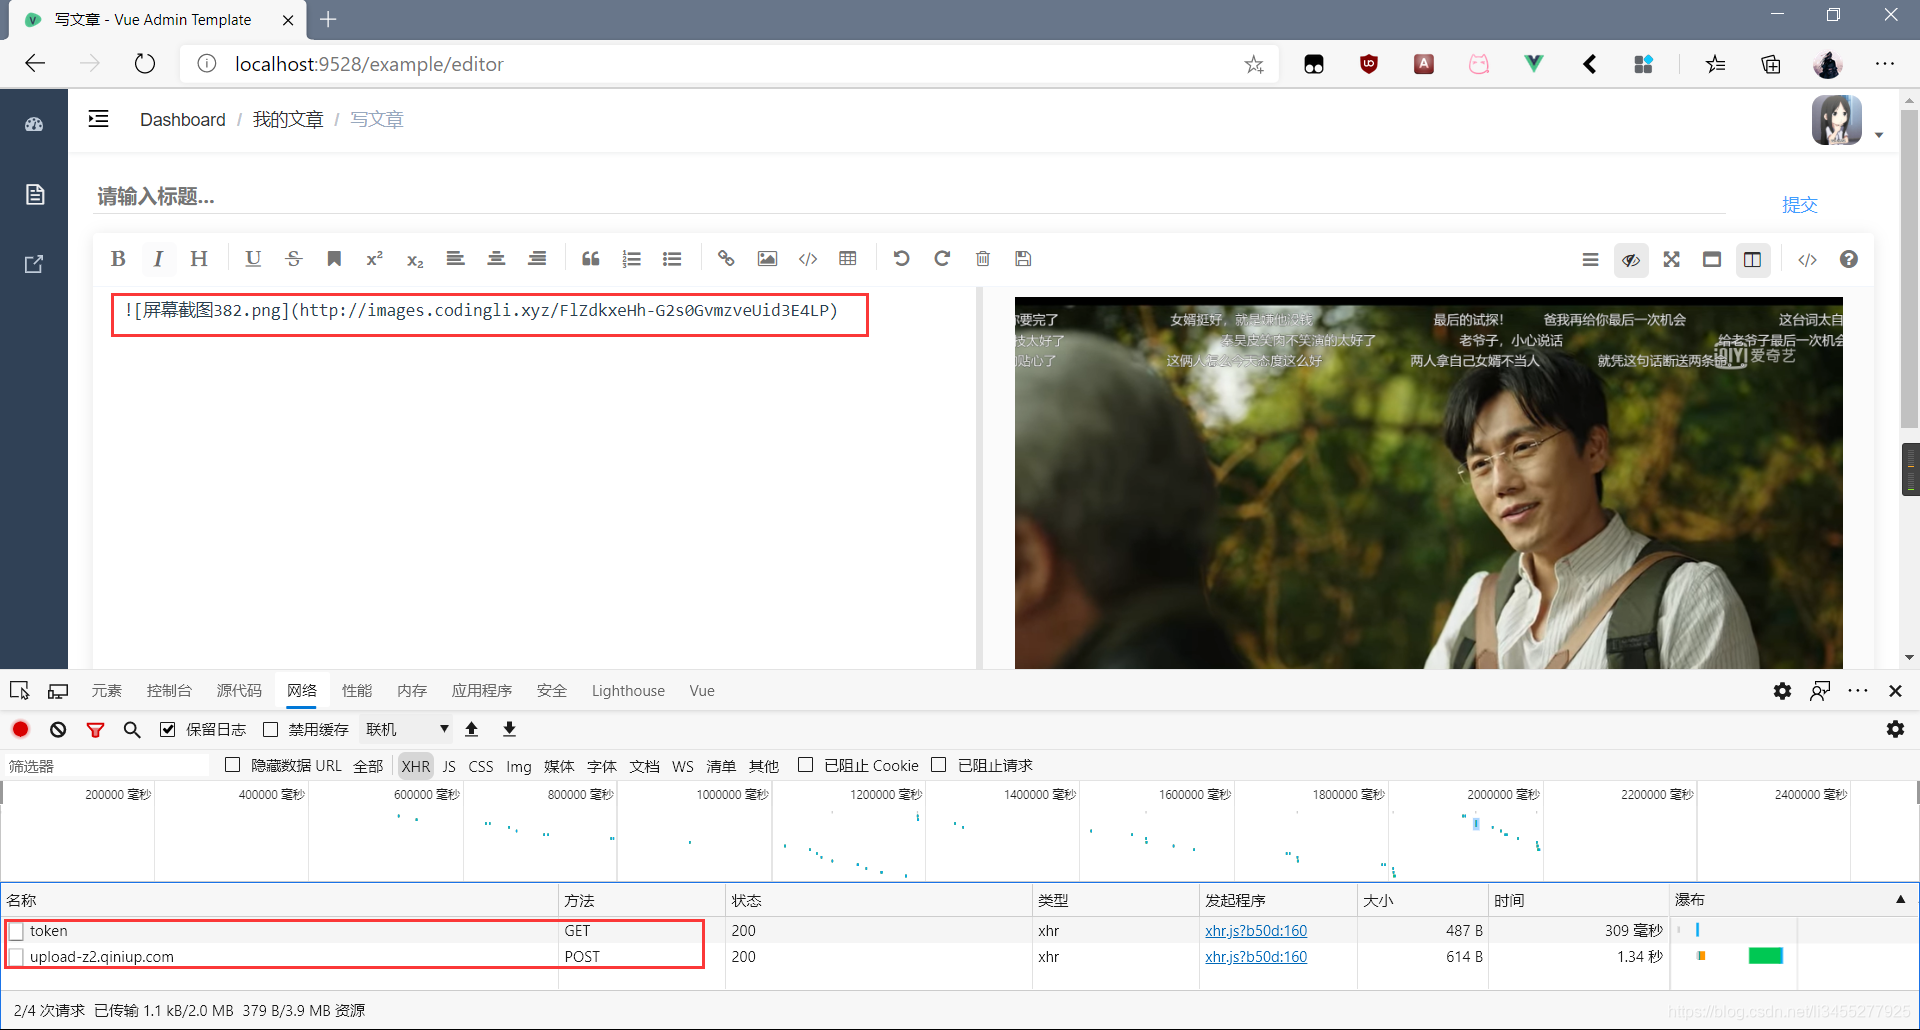Center align text in editor

(496, 259)
